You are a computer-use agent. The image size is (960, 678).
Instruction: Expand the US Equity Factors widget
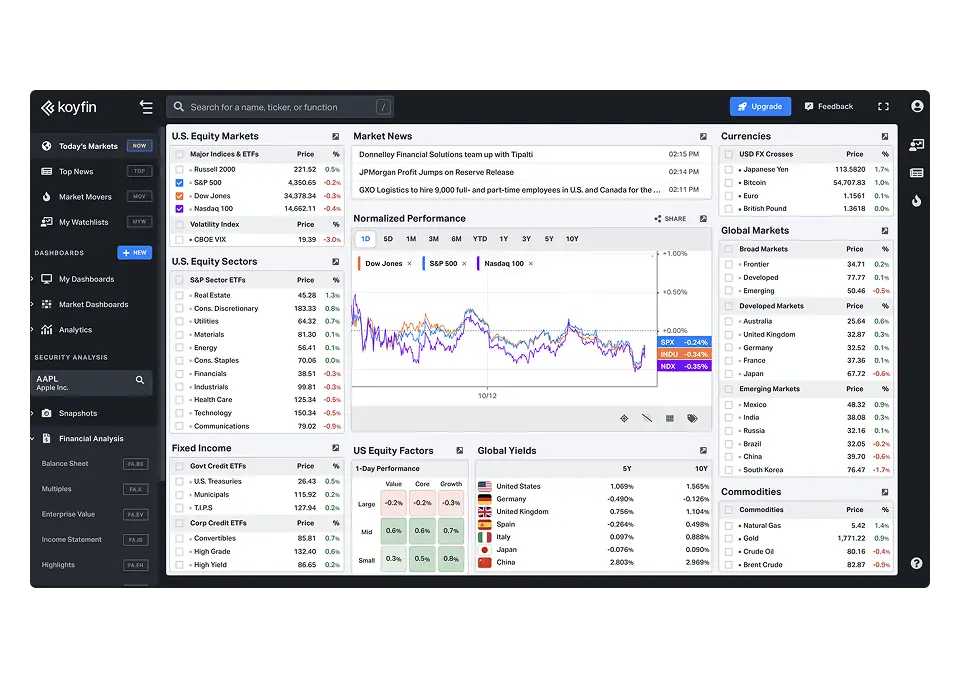pos(459,451)
